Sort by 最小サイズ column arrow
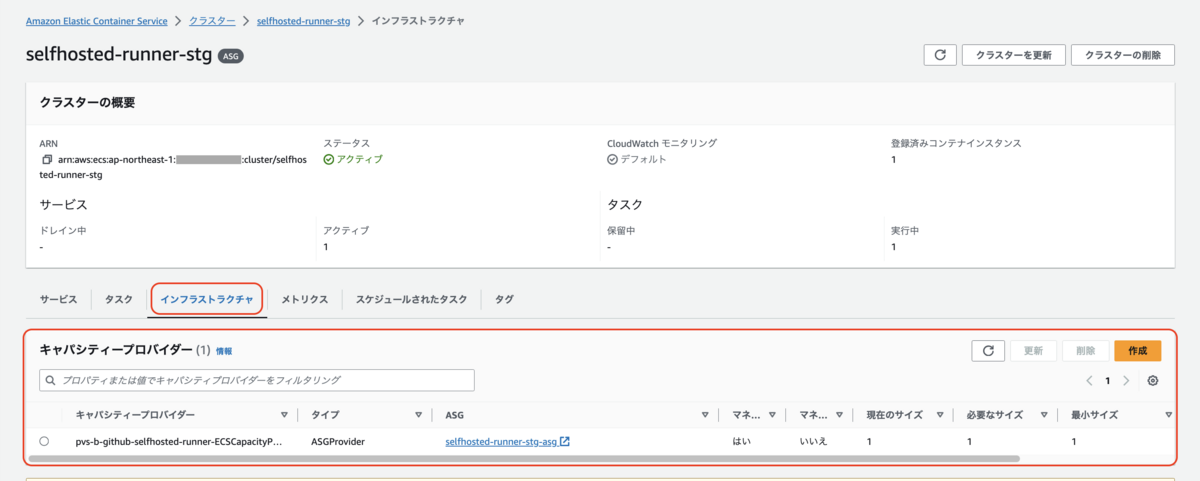This screenshot has width=1200, height=481. coord(1167,414)
